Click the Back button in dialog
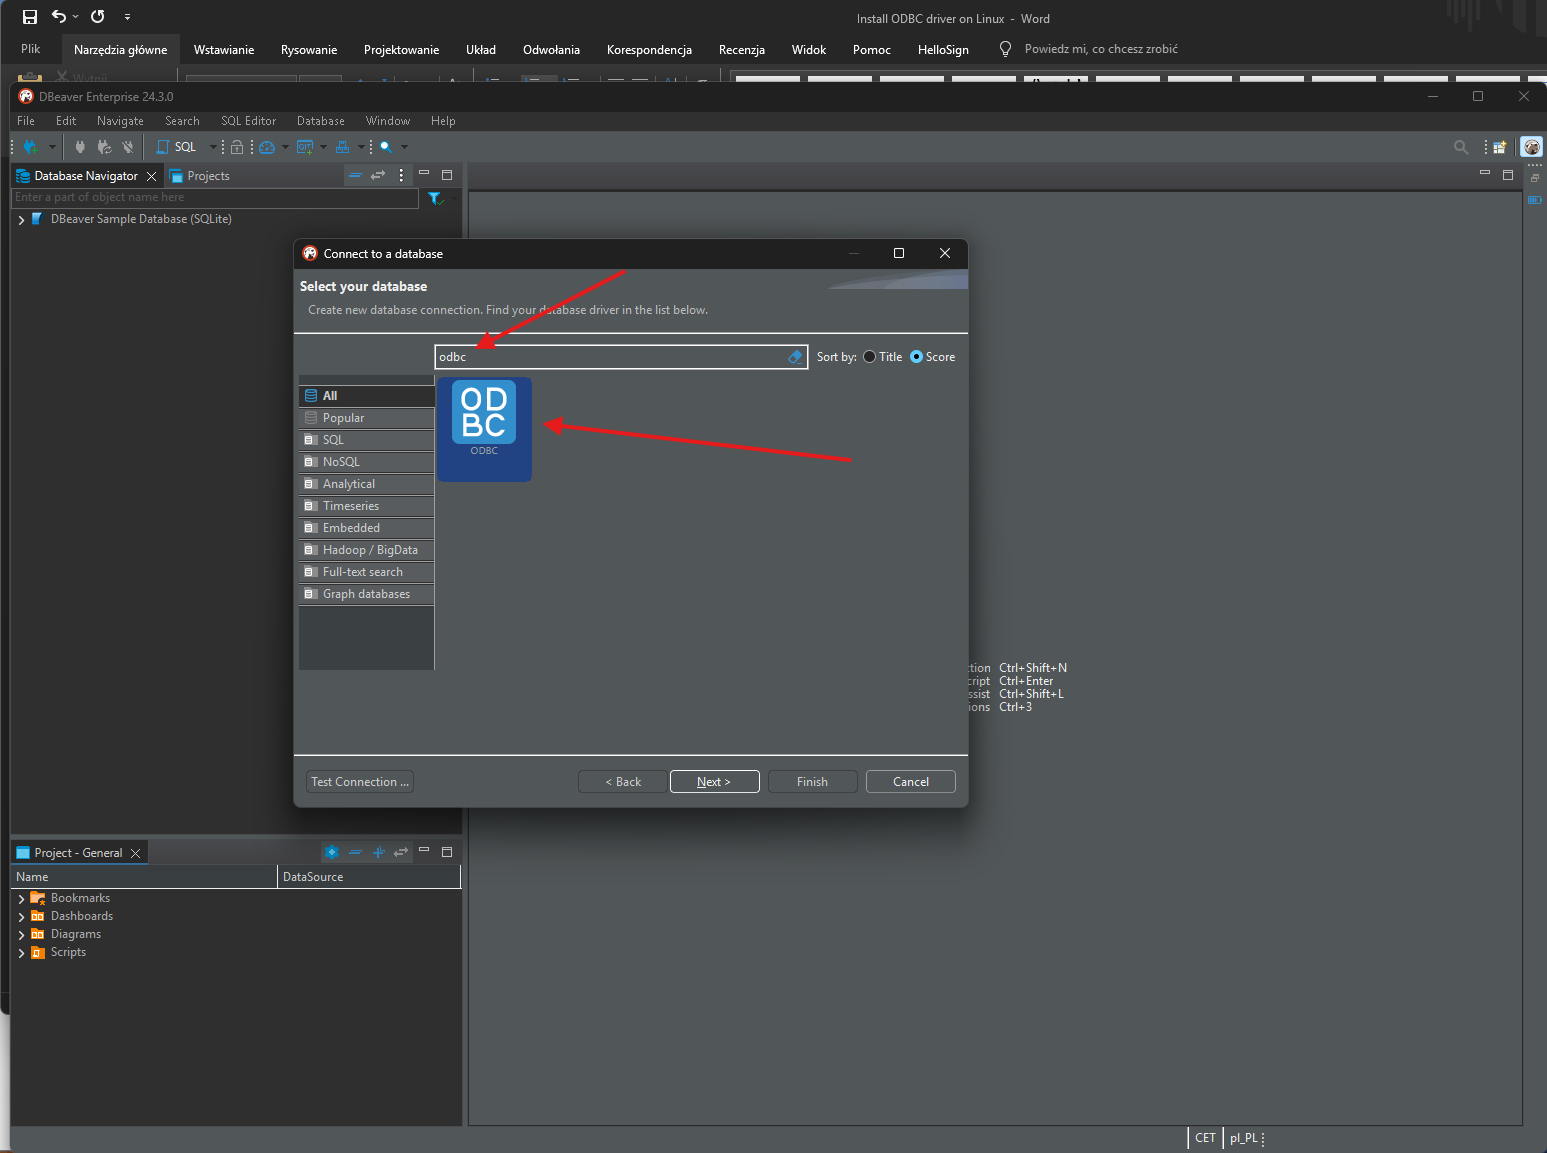 point(623,782)
